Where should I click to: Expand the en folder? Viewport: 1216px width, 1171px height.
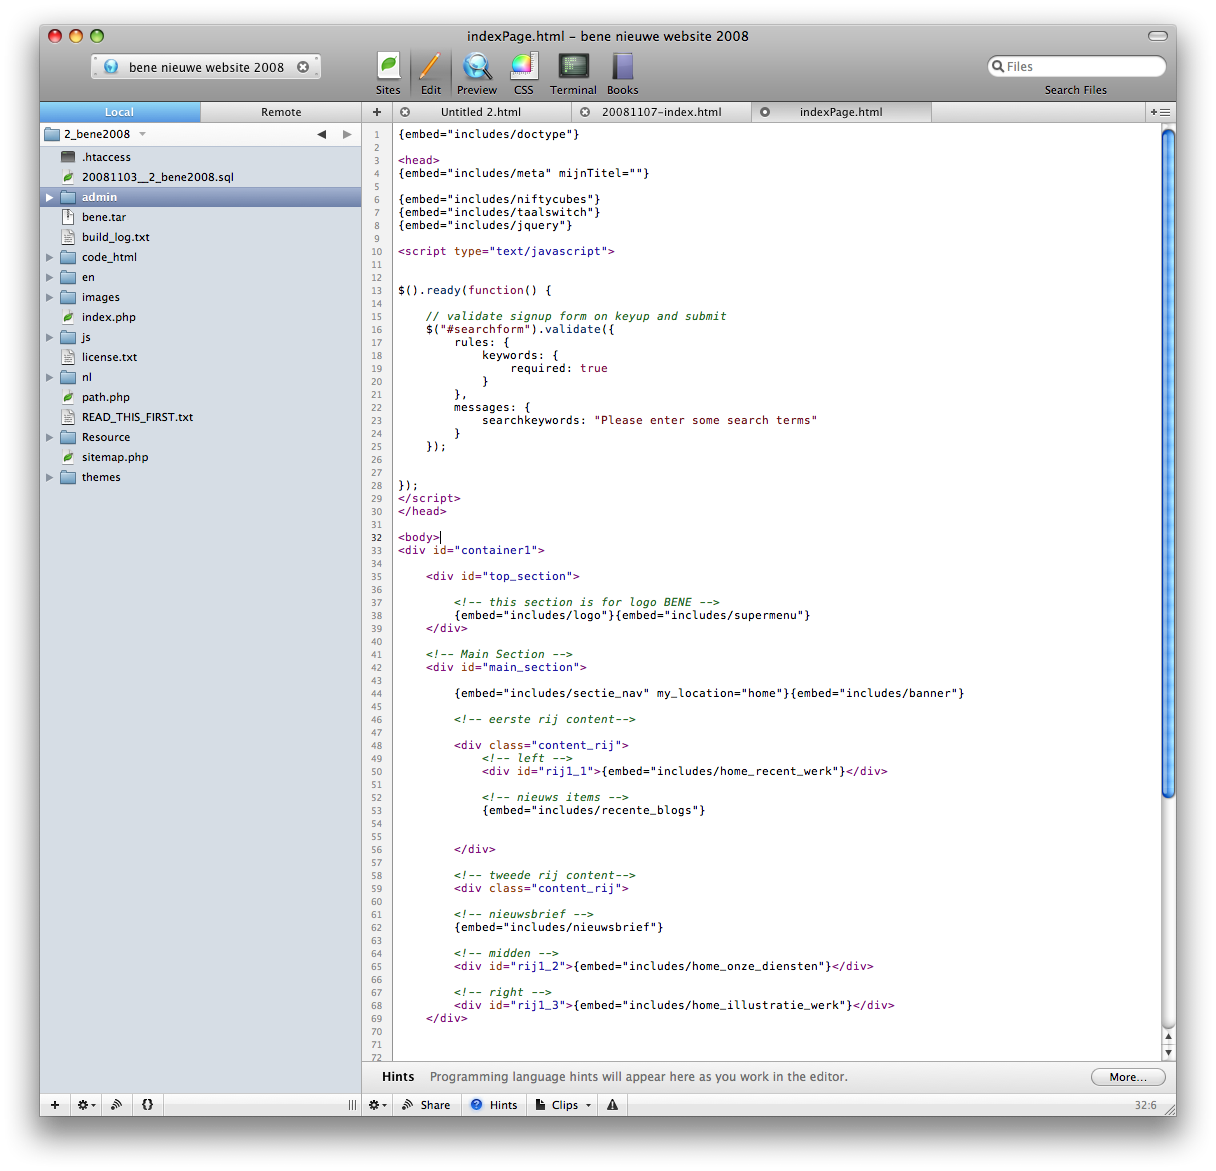click(x=49, y=277)
